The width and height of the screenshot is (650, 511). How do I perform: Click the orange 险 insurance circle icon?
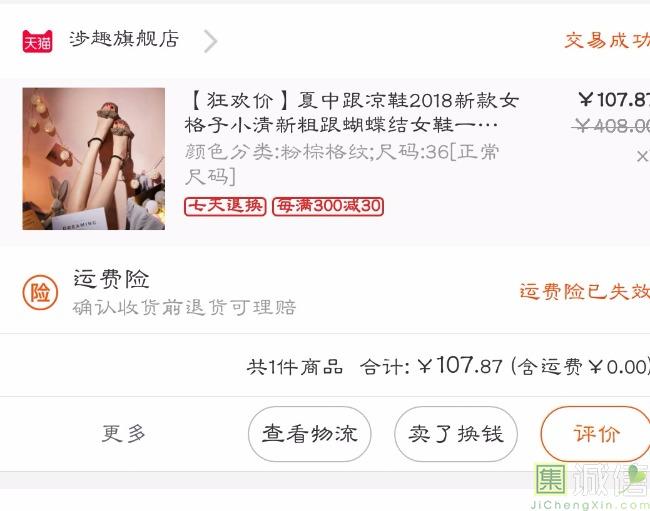click(x=40, y=293)
